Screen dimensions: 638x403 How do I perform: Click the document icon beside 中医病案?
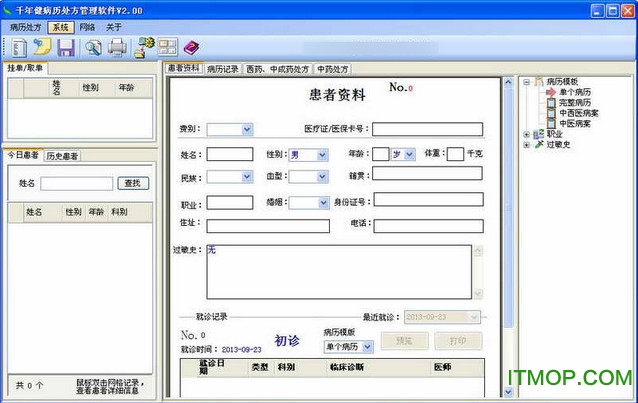[551, 123]
